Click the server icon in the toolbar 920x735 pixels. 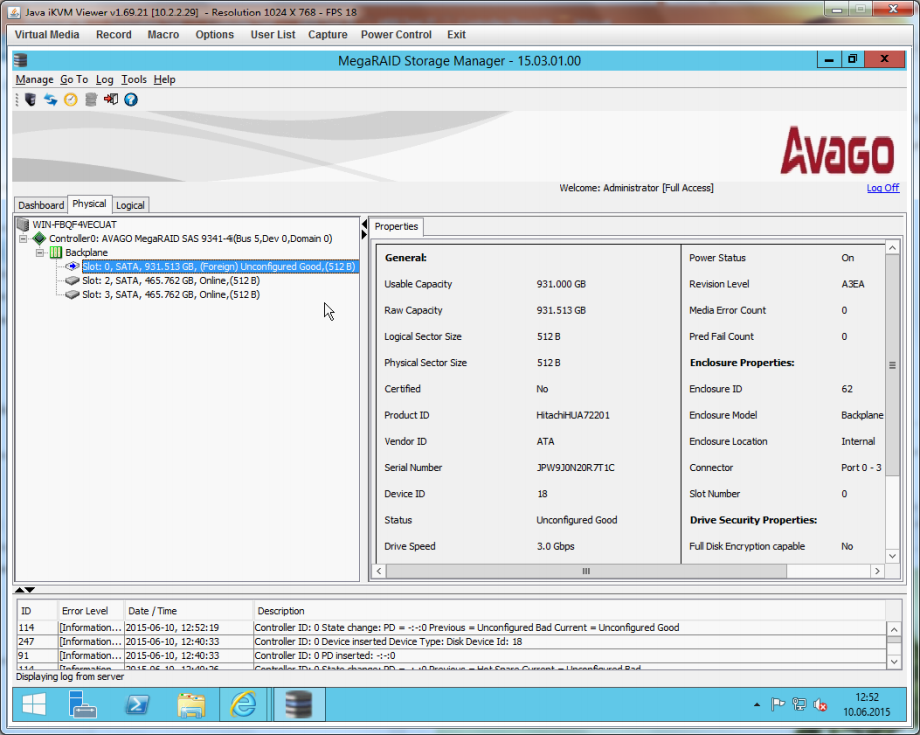pyautogui.click(x=31, y=99)
